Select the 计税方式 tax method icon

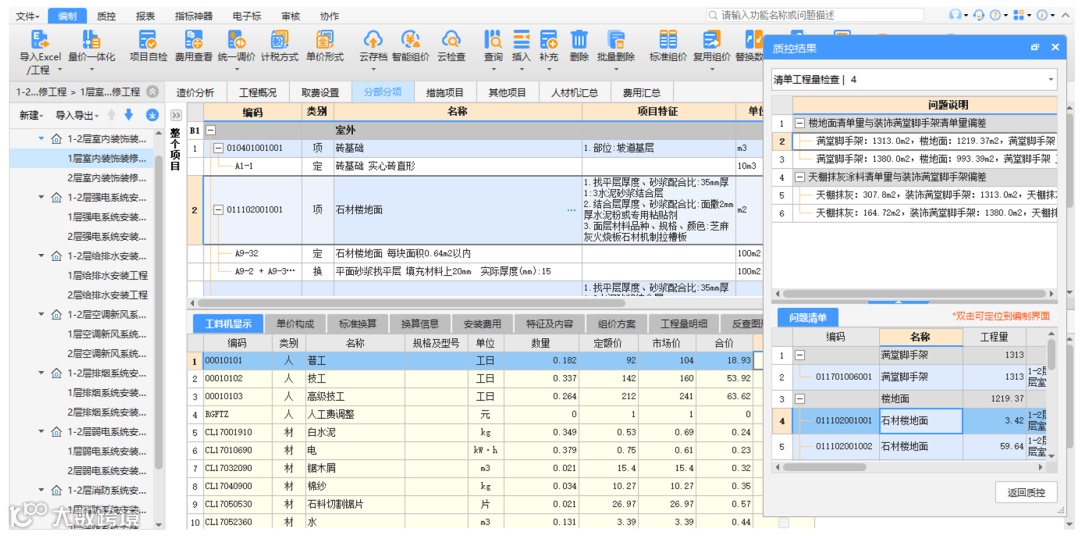[x=279, y=39]
